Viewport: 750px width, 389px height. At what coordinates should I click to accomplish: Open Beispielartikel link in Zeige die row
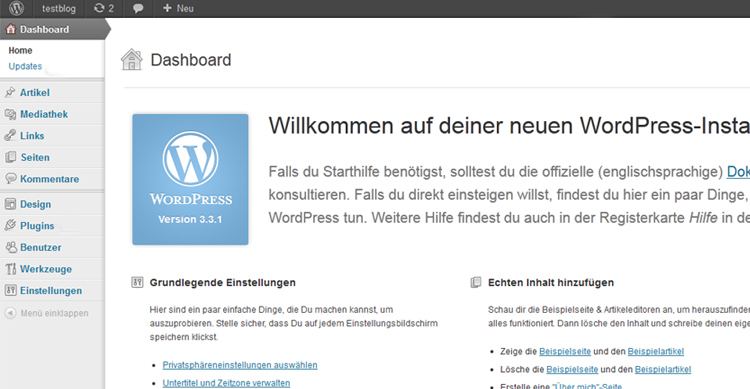click(656, 351)
